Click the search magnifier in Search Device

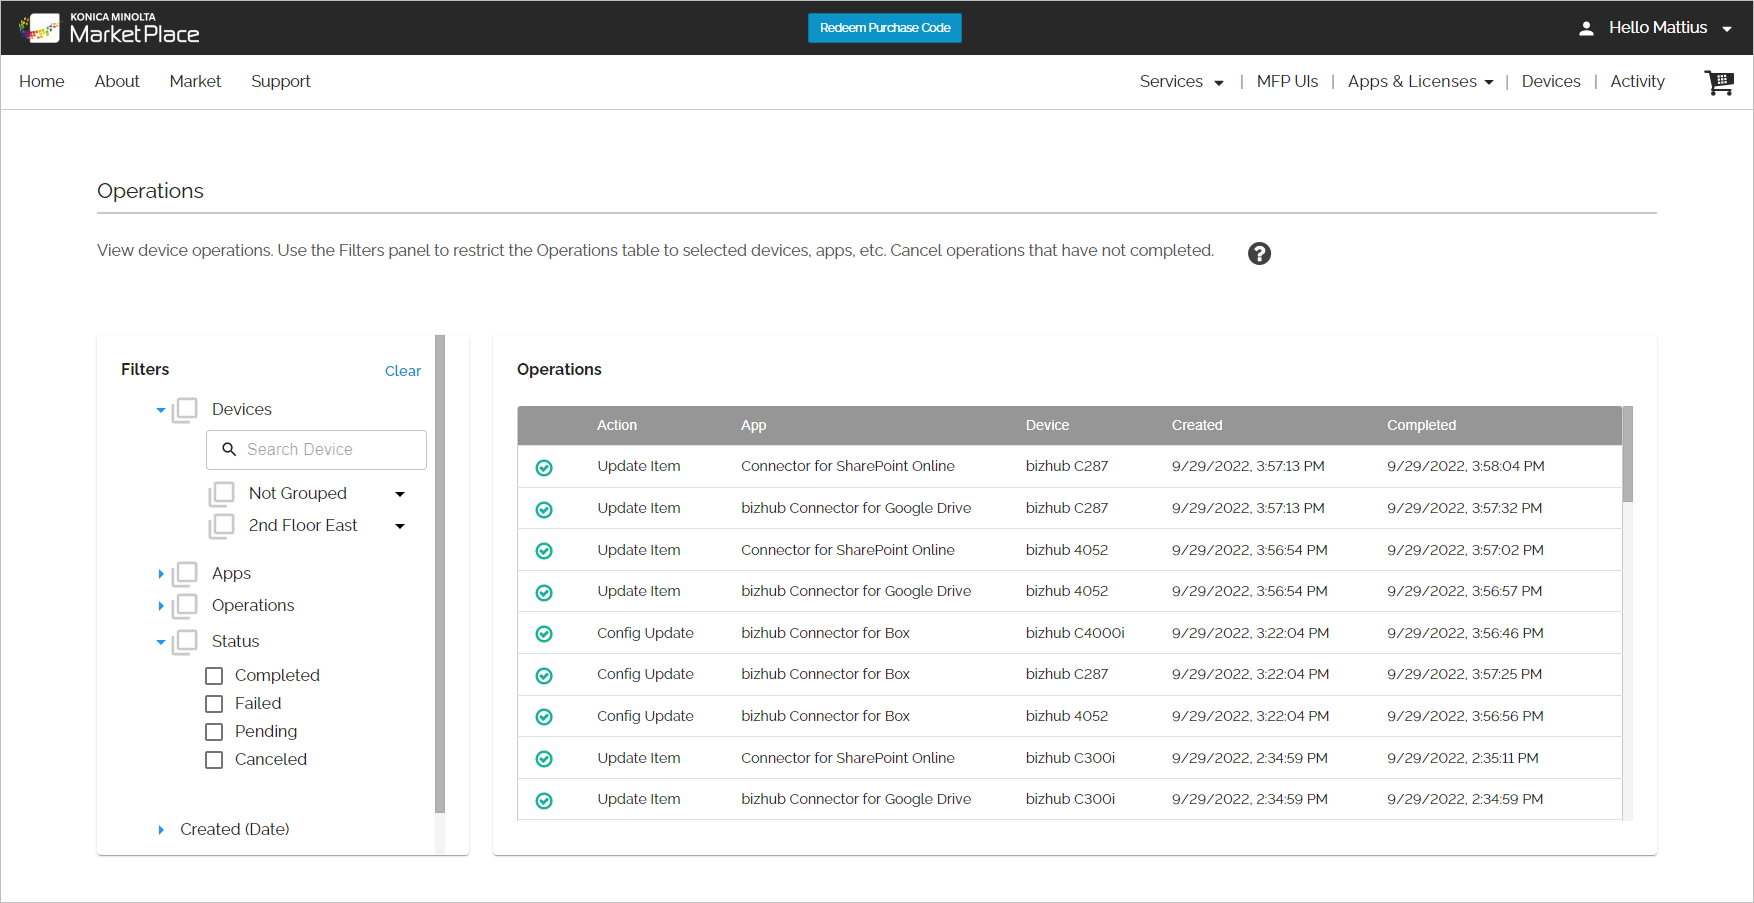coord(229,449)
